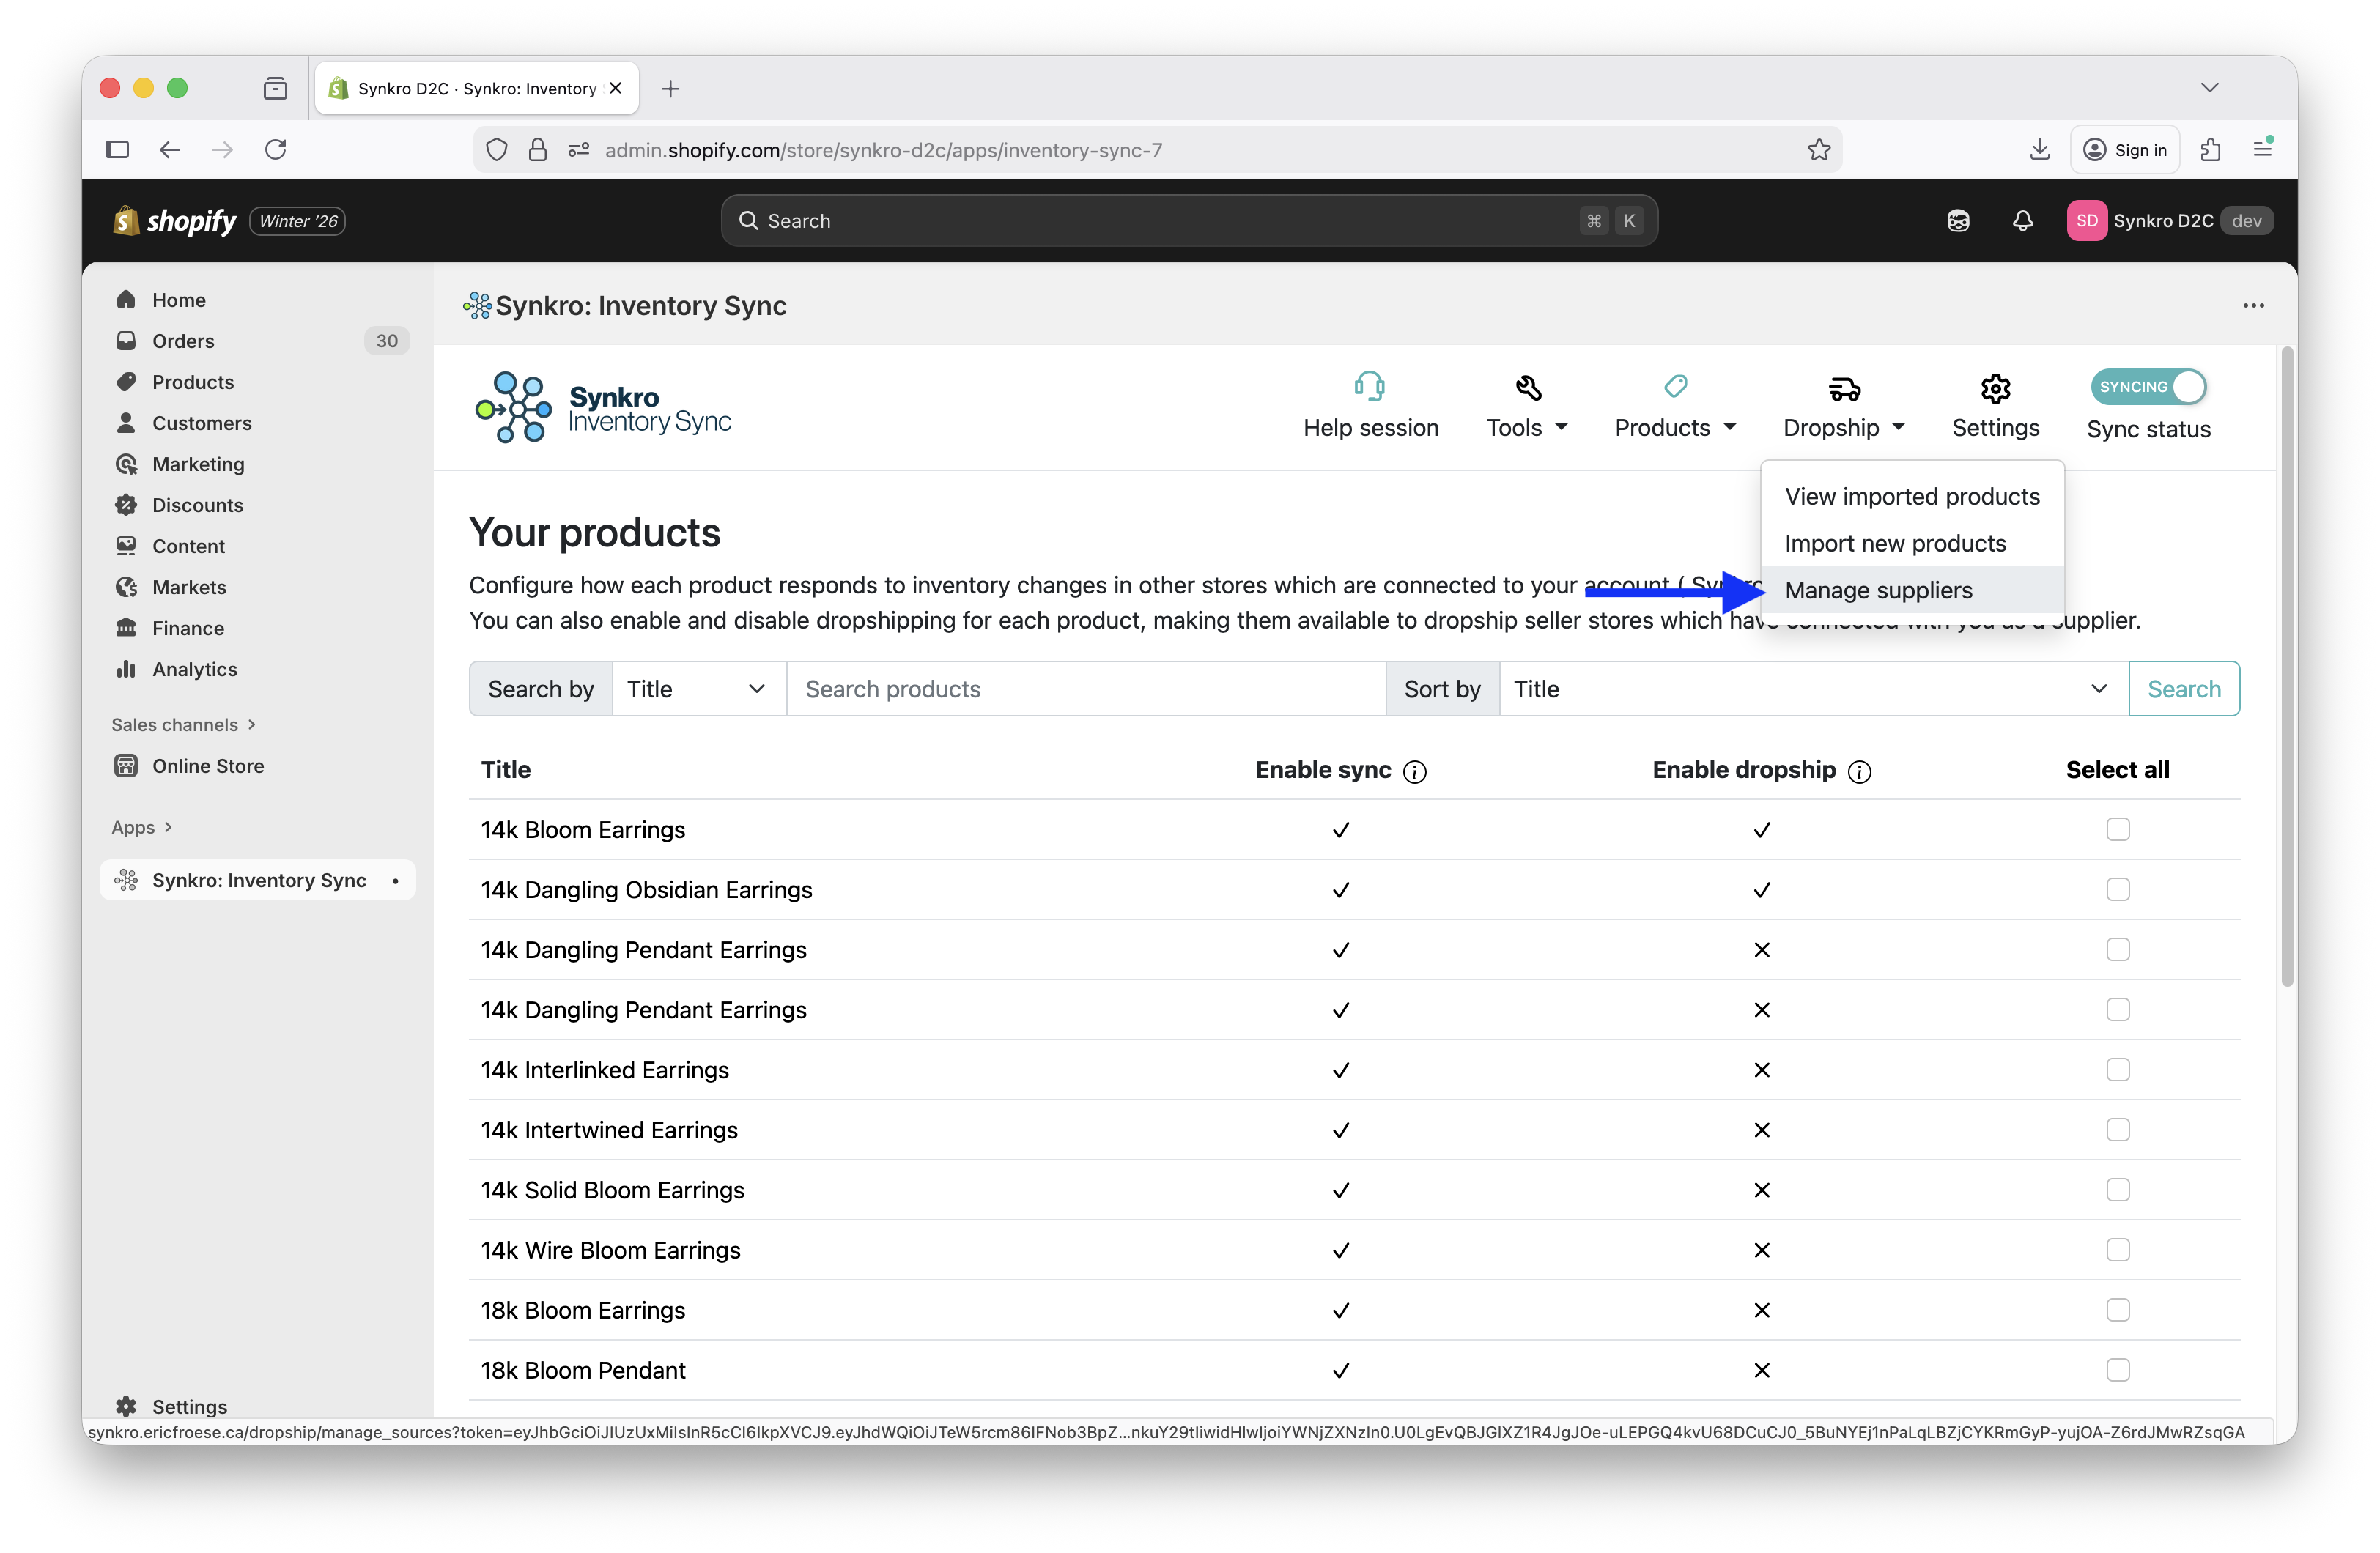Disable the SYNCING sync status toggle
2380x1553 pixels.
(2148, 387)
